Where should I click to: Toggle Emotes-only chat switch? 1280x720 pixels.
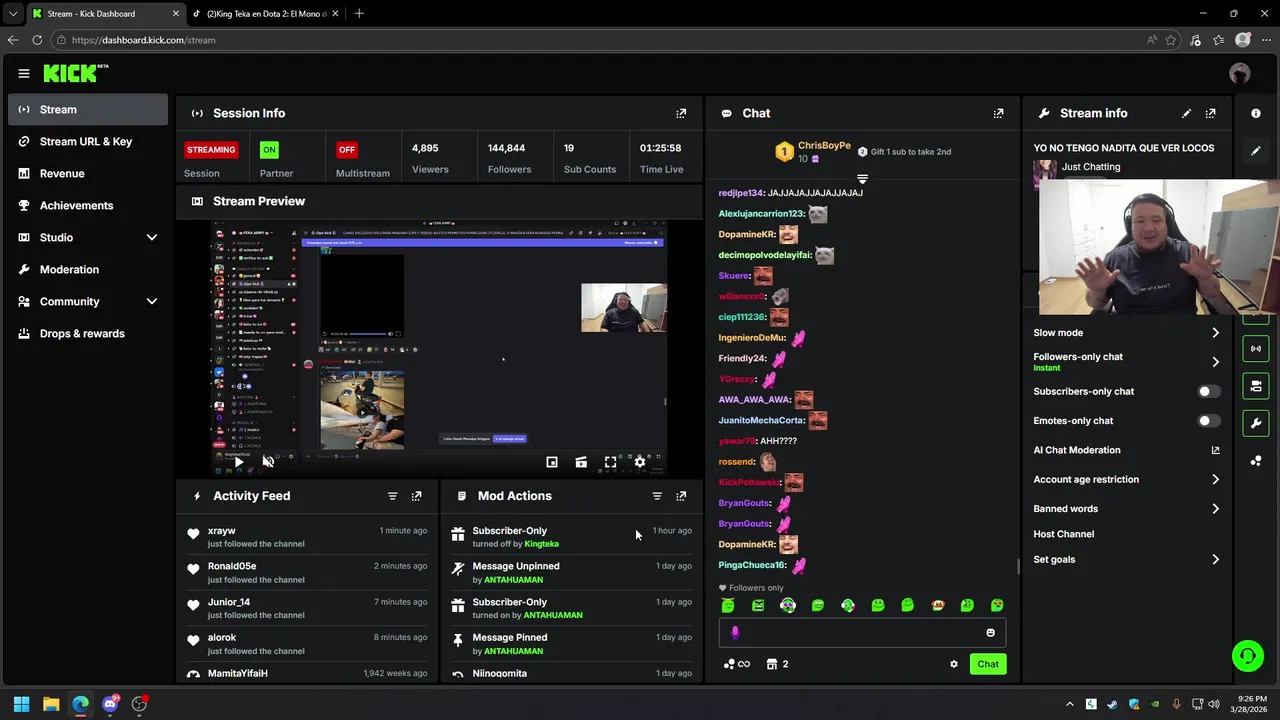point(1209,421)
